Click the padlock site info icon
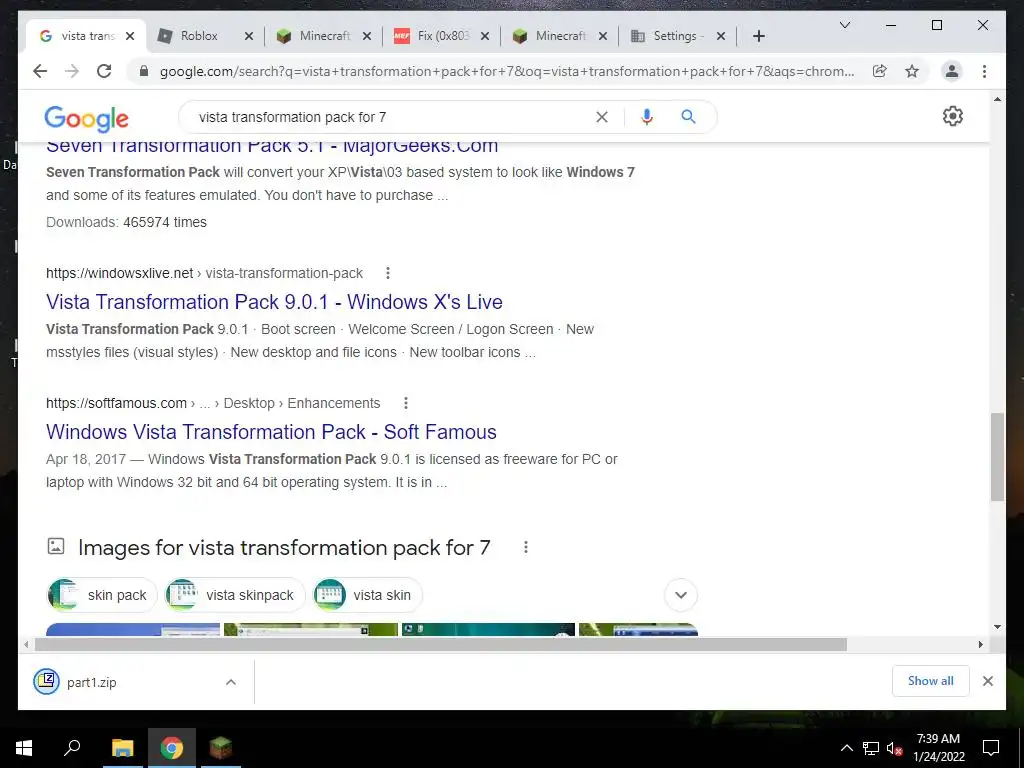Image resolution: width=1024 pixels, height=768 pixels. pos(144,71)
